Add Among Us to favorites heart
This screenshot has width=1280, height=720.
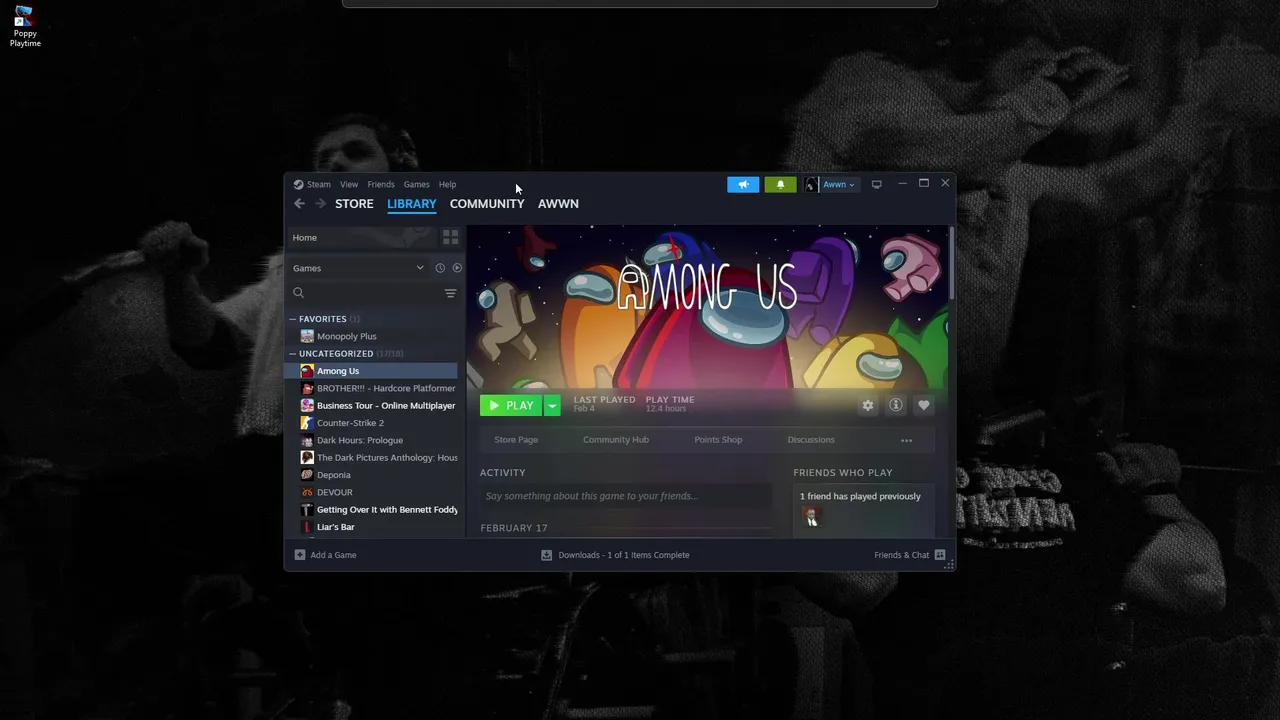(x=924, y=405)
